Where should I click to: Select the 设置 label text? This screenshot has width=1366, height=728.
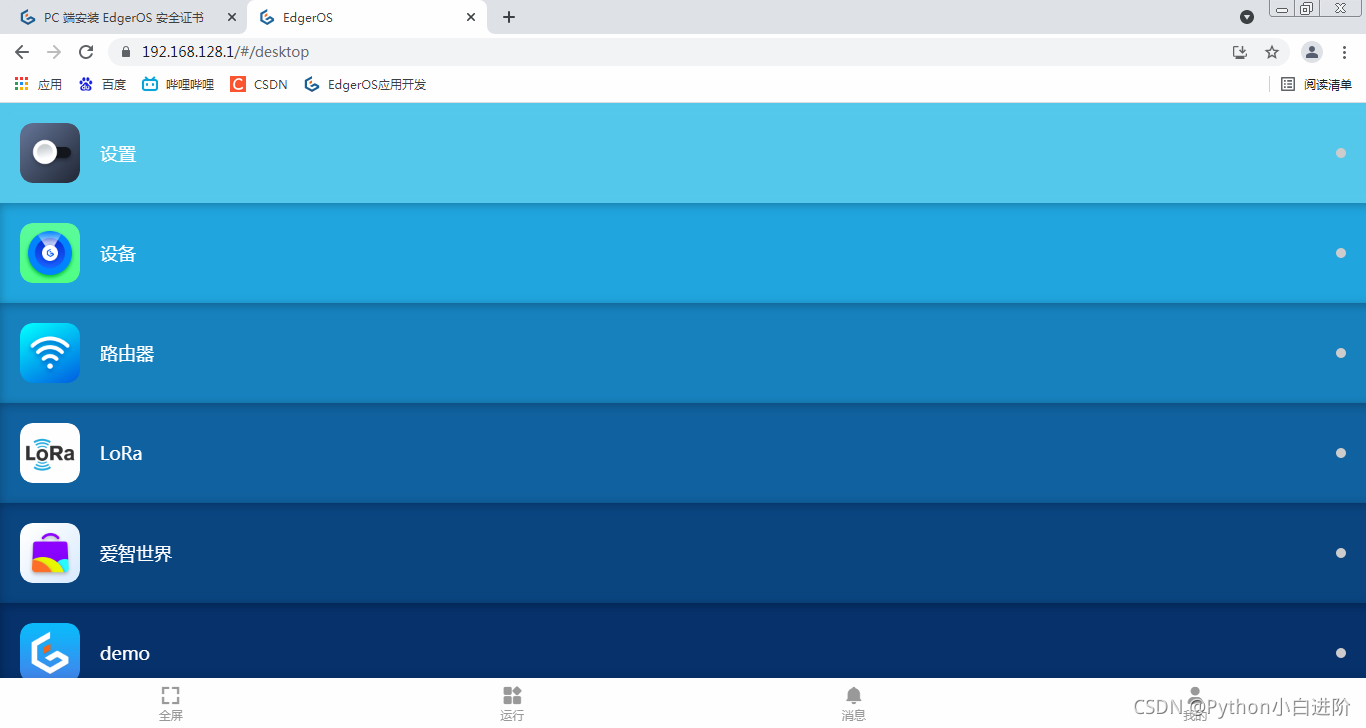point(118,154)
